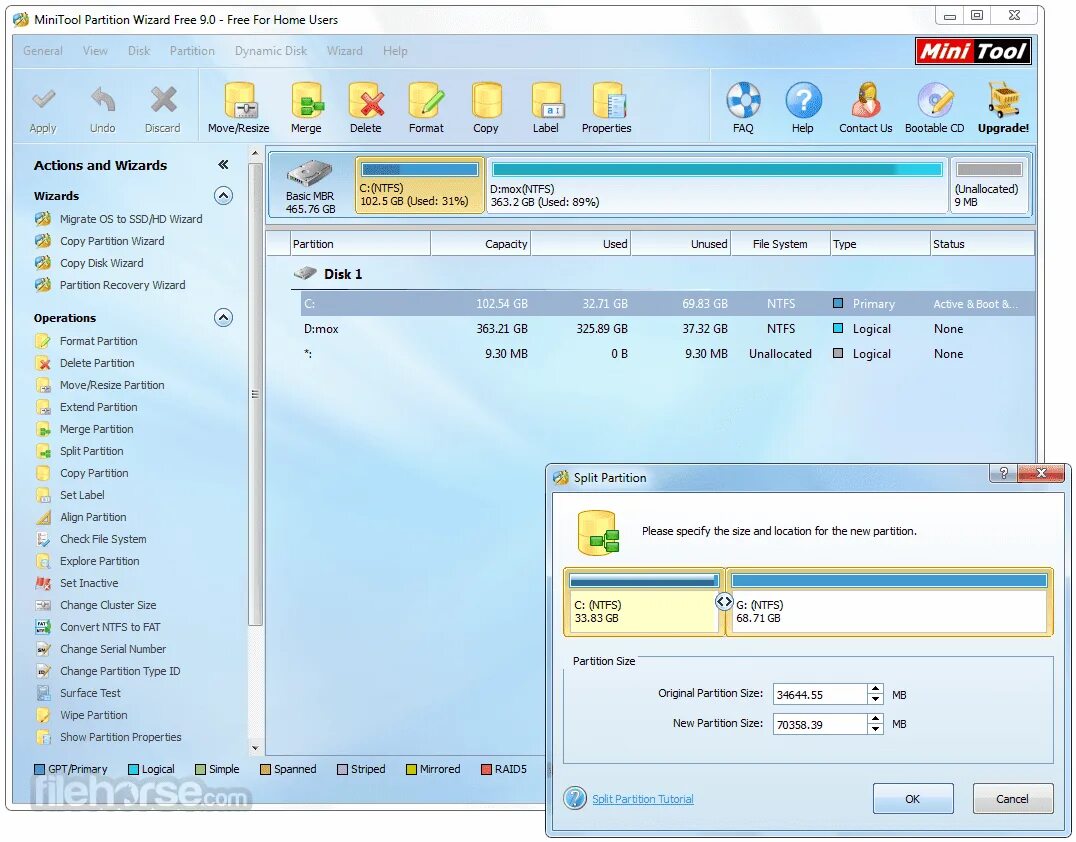Click the split boundary slider handle

(x=724, y=602)
